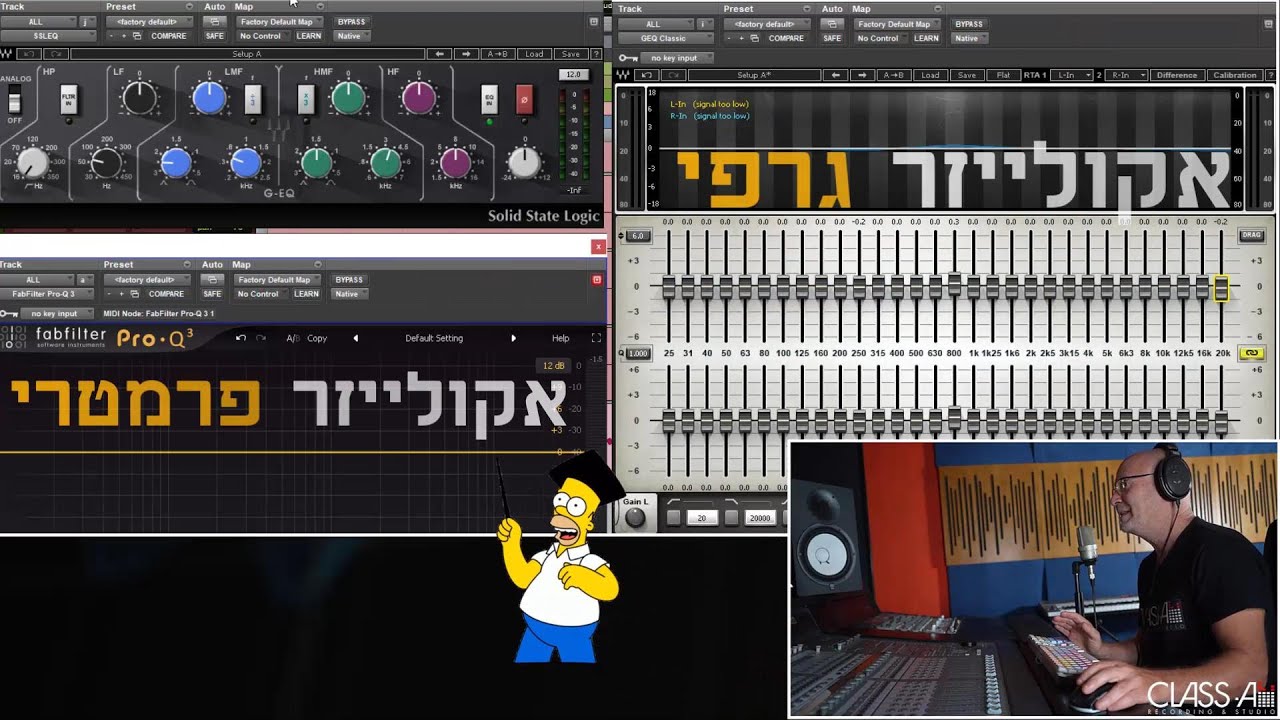Click A→B copy button in SSL EQ
This screenshot has width=1280, height=720.
coord(498,54)
